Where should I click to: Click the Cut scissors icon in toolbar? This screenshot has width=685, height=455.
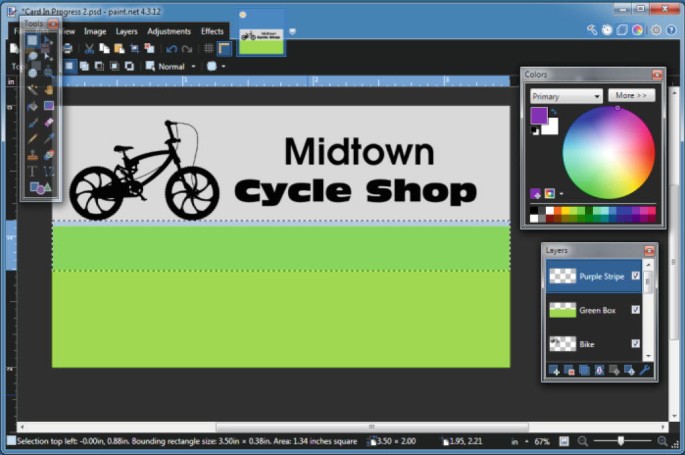point(89,48)
